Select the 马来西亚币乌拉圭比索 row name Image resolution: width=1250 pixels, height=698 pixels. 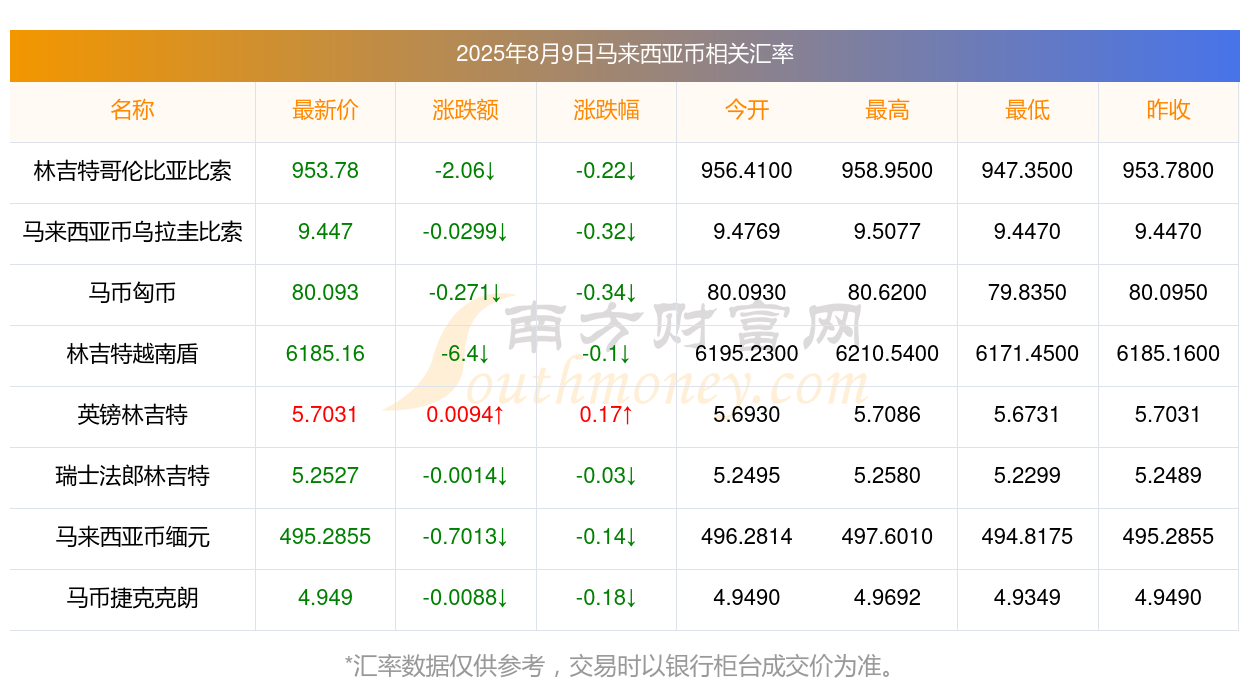pos(133,232)
